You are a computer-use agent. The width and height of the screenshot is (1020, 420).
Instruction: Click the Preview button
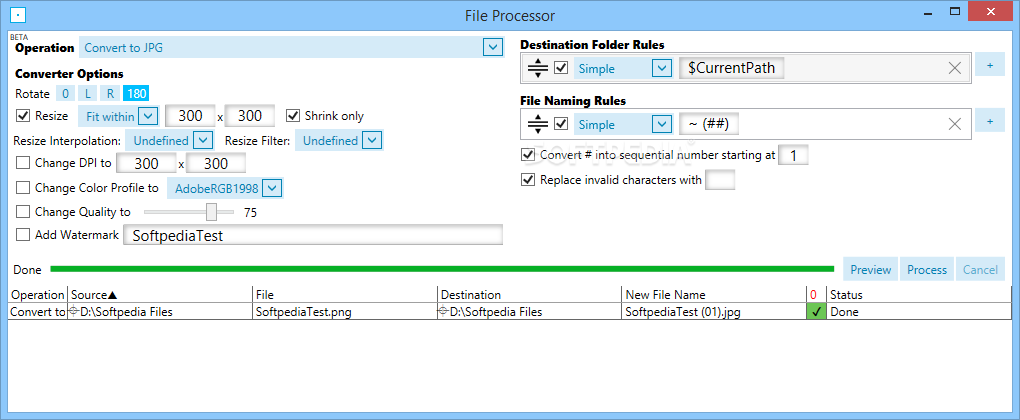[x=870, y=269]
